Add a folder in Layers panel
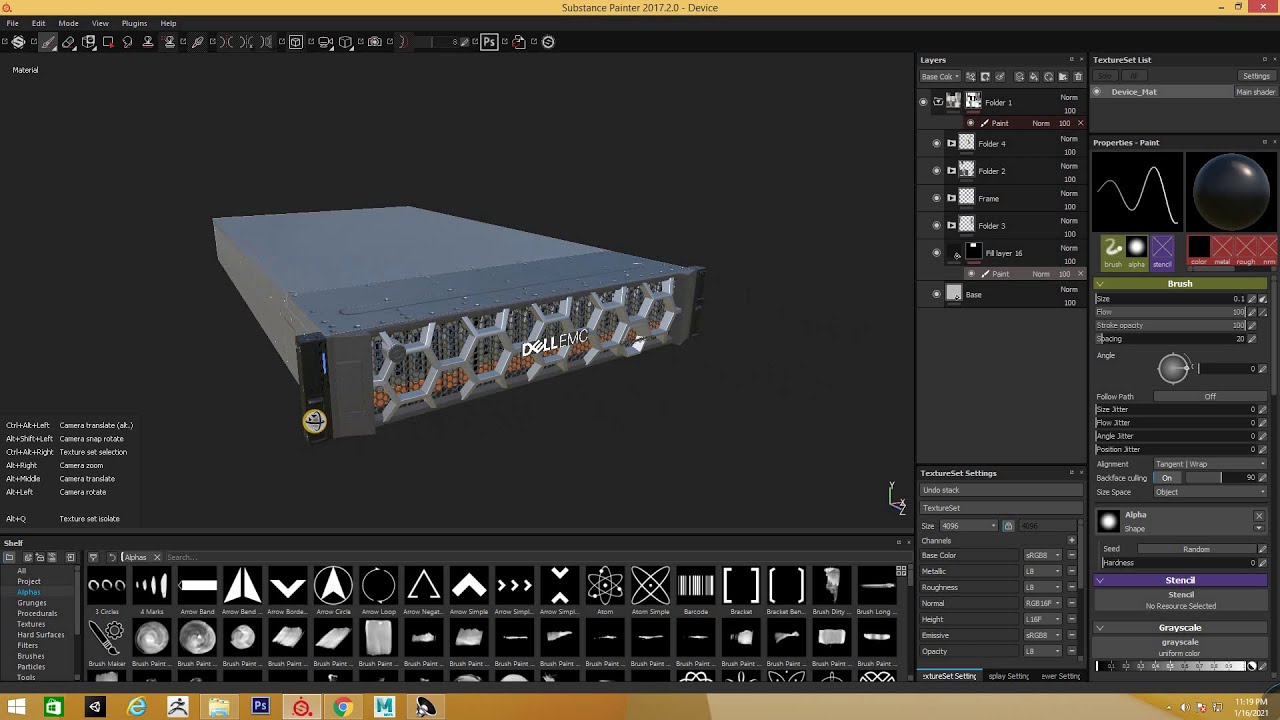This screenshot has width=1280, height=720. tap(1064, 77)
